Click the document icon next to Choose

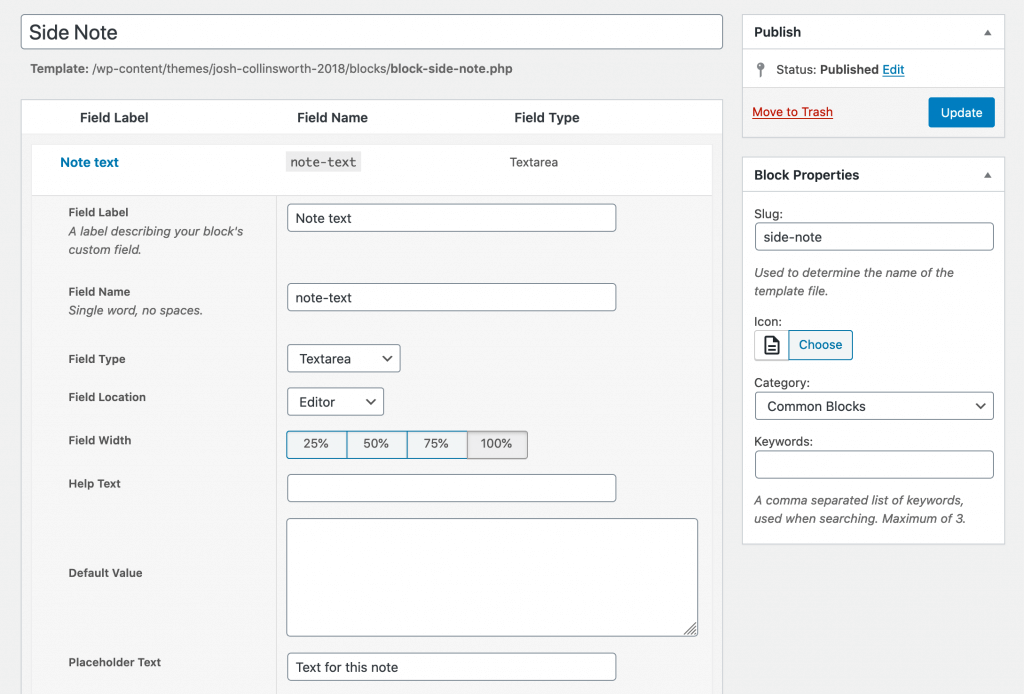(771, 345)
